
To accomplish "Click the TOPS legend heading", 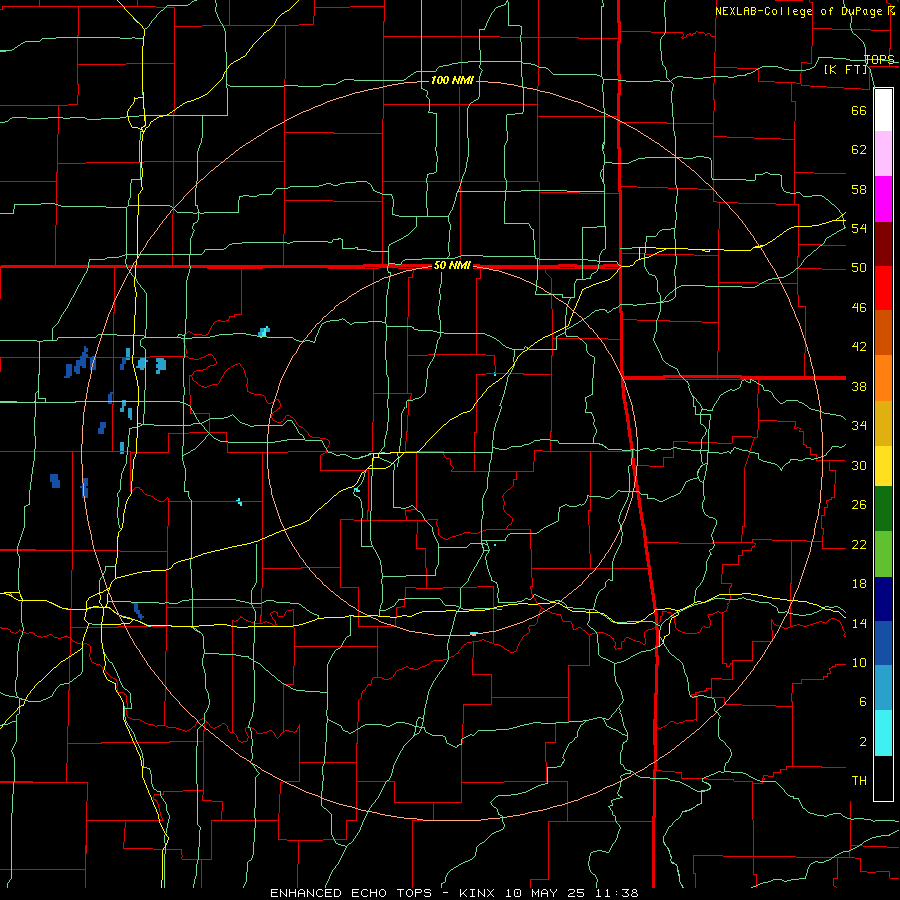I will [879, 59].
